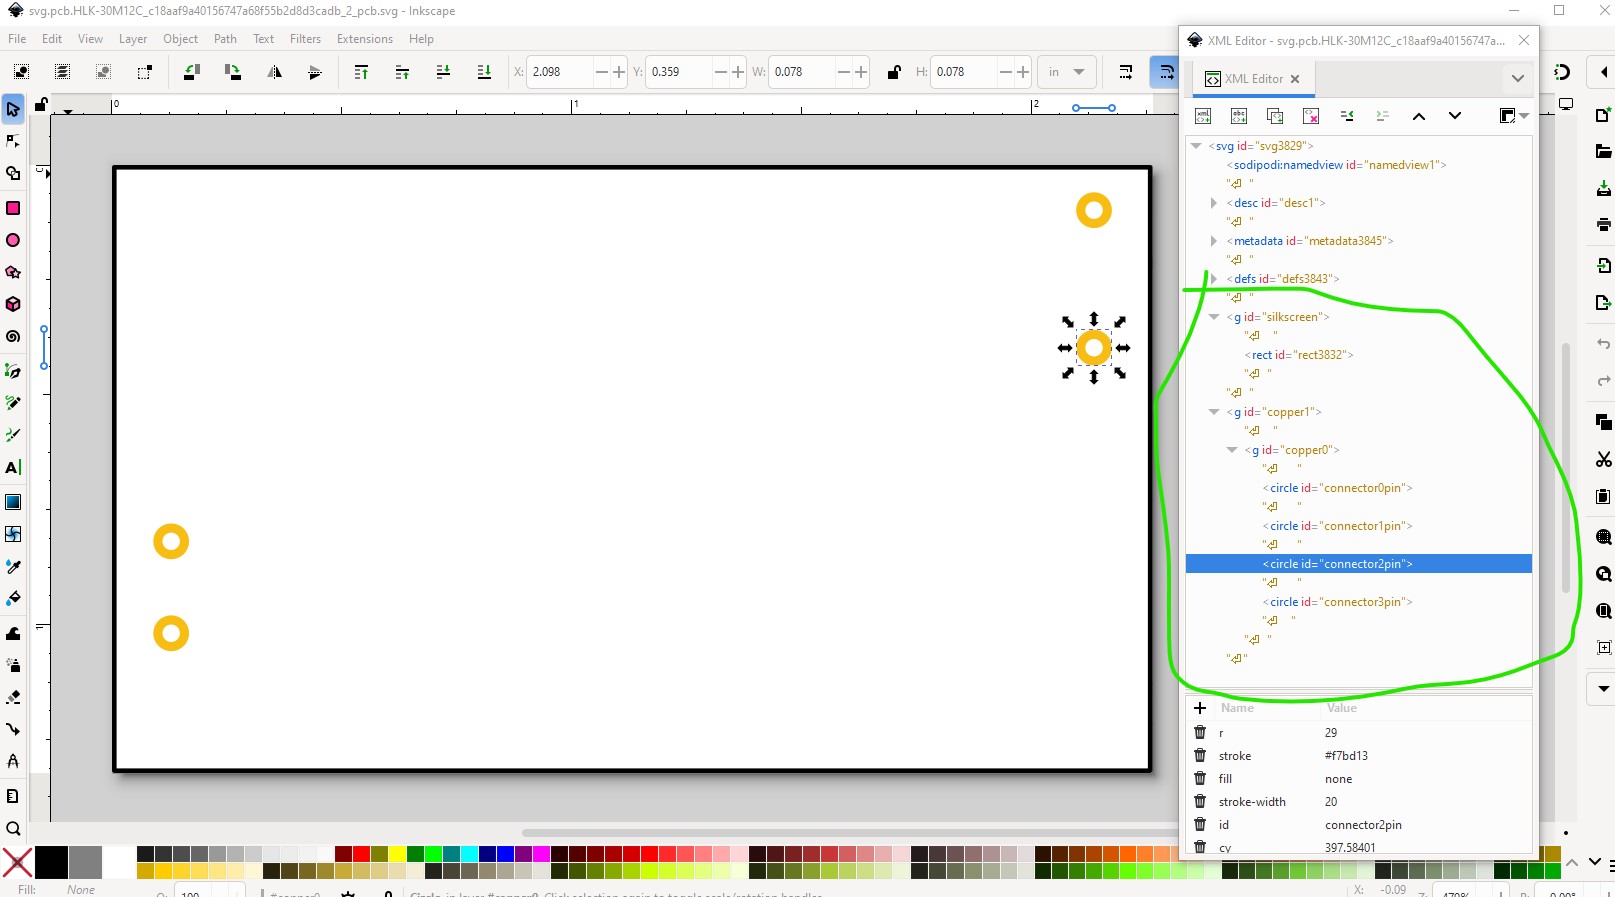
Task: Toggle the highlighted transform-affect button
Action: pos(1166,72)
